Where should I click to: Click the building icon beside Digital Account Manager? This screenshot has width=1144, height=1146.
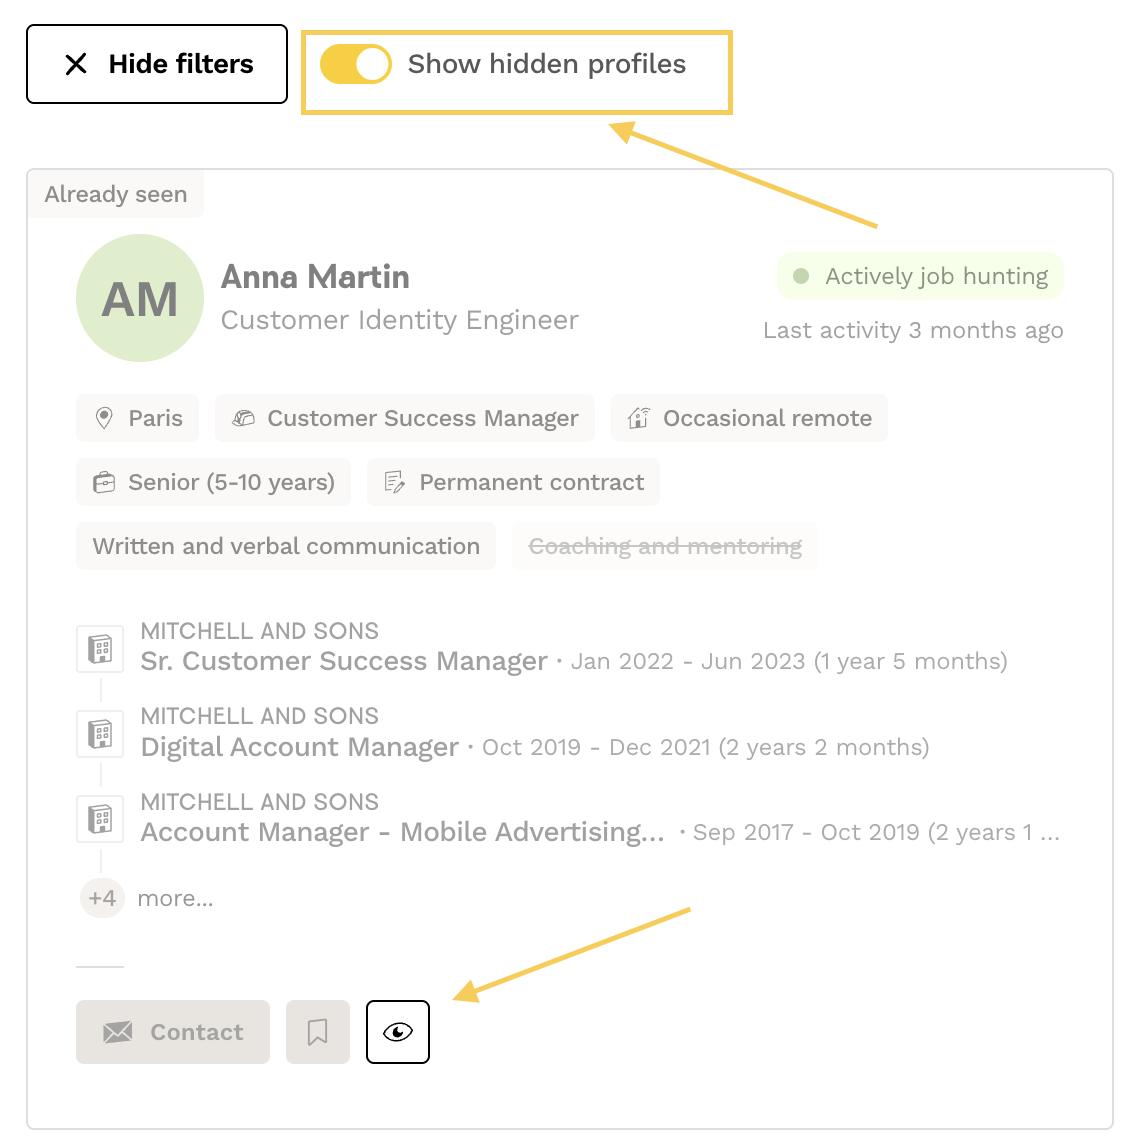click(100, 734)
